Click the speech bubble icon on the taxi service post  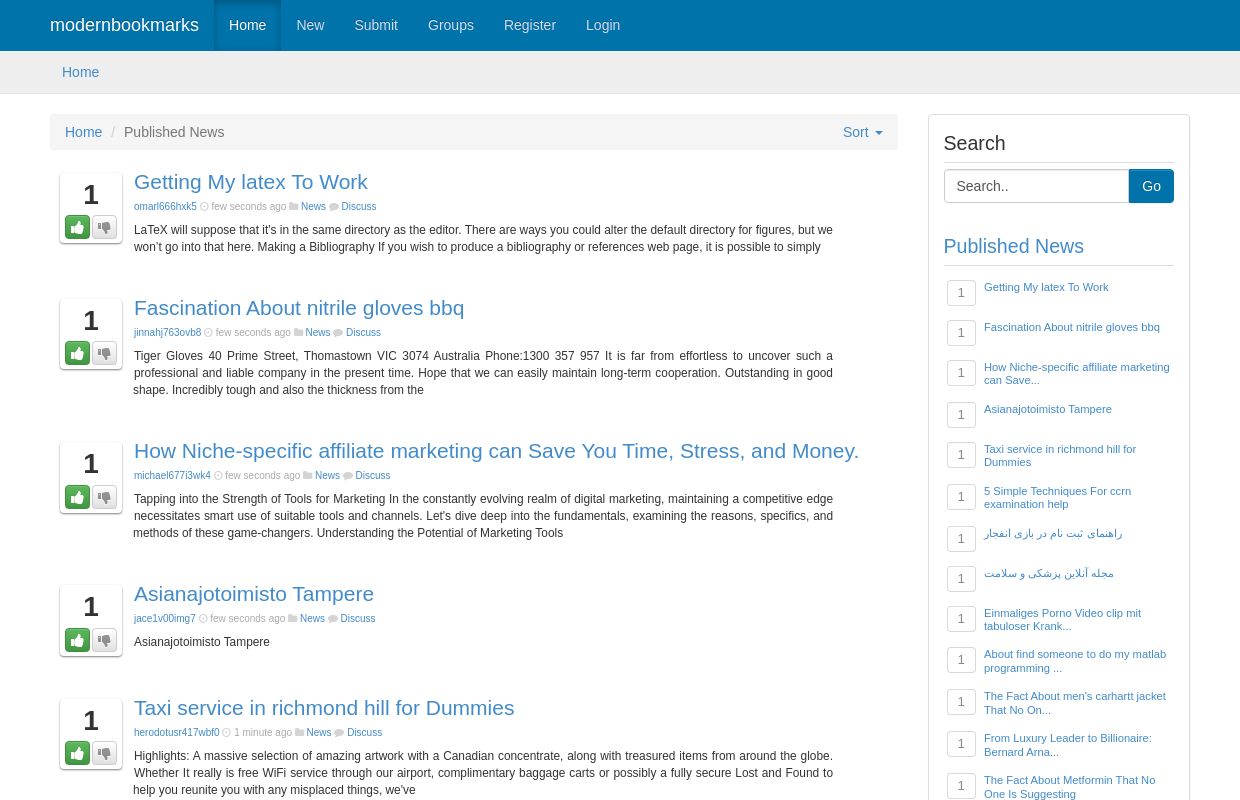click(340, 732)
